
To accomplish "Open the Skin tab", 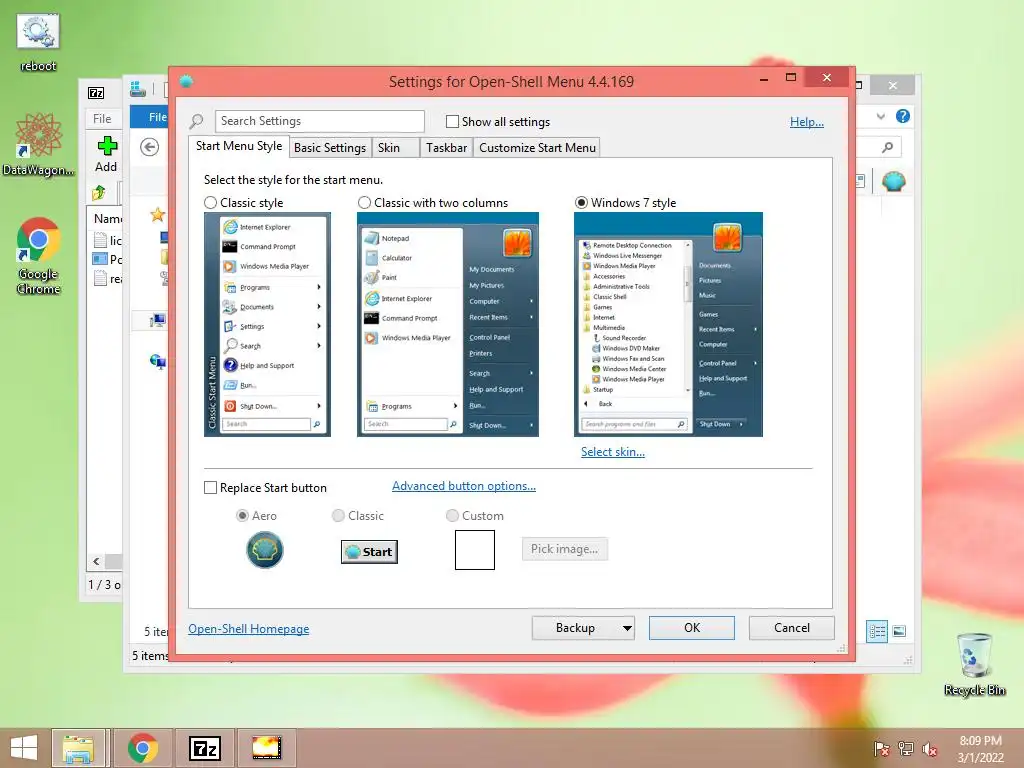I will pyautogui.click(x=395, y=148).
